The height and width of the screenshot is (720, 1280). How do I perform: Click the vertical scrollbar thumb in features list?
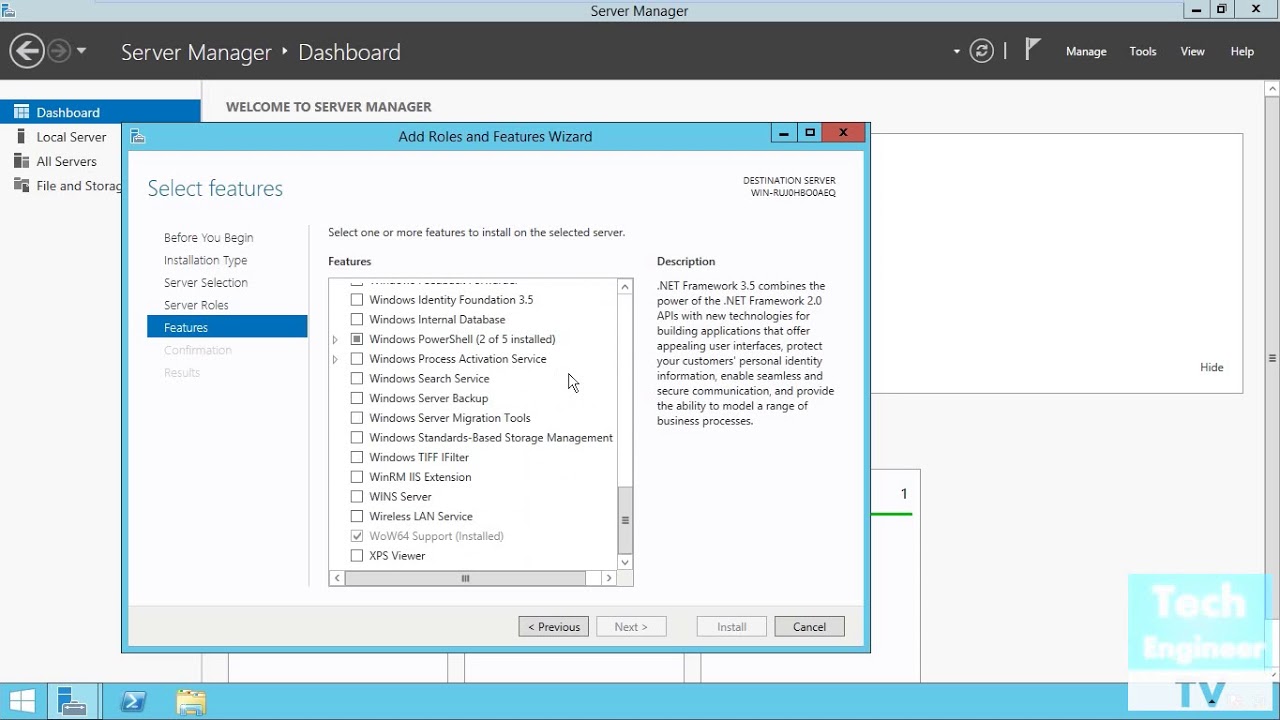tap(625, 520)
